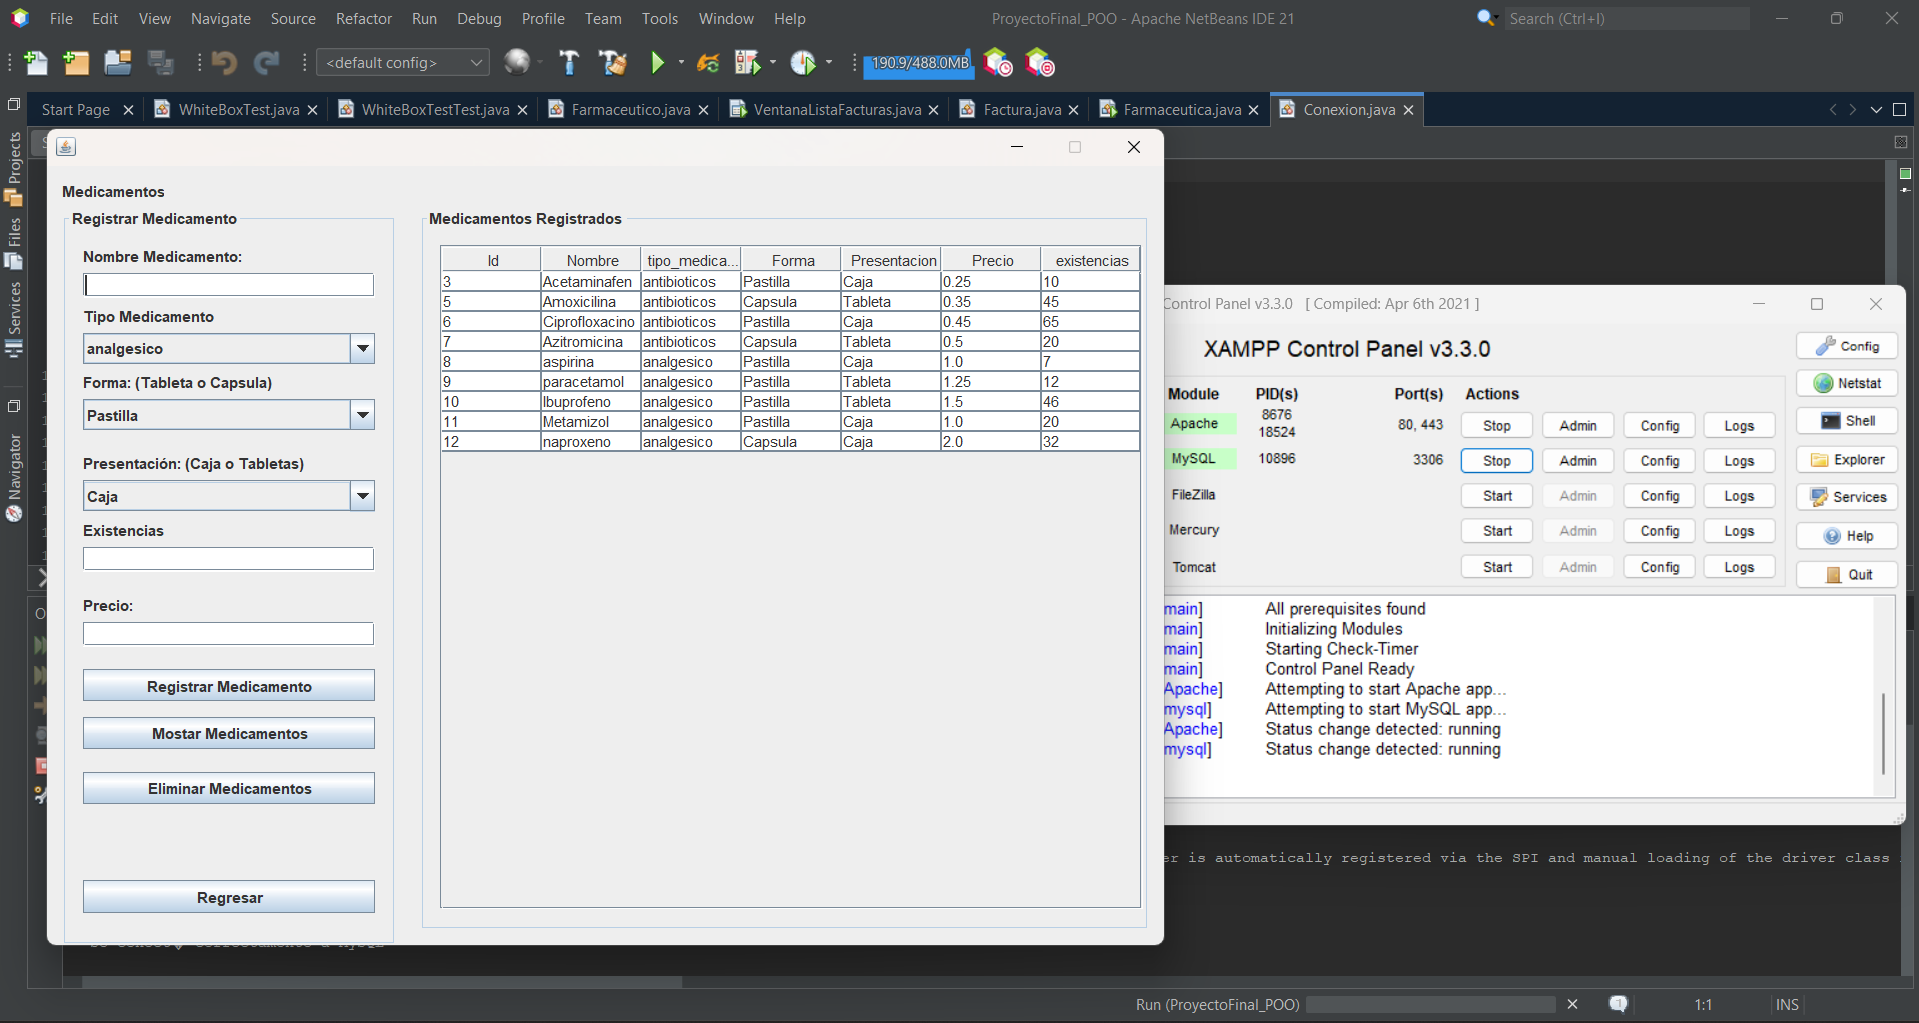
Task: Click Eliminar Medicamentos button
Action: click(229, 788)
